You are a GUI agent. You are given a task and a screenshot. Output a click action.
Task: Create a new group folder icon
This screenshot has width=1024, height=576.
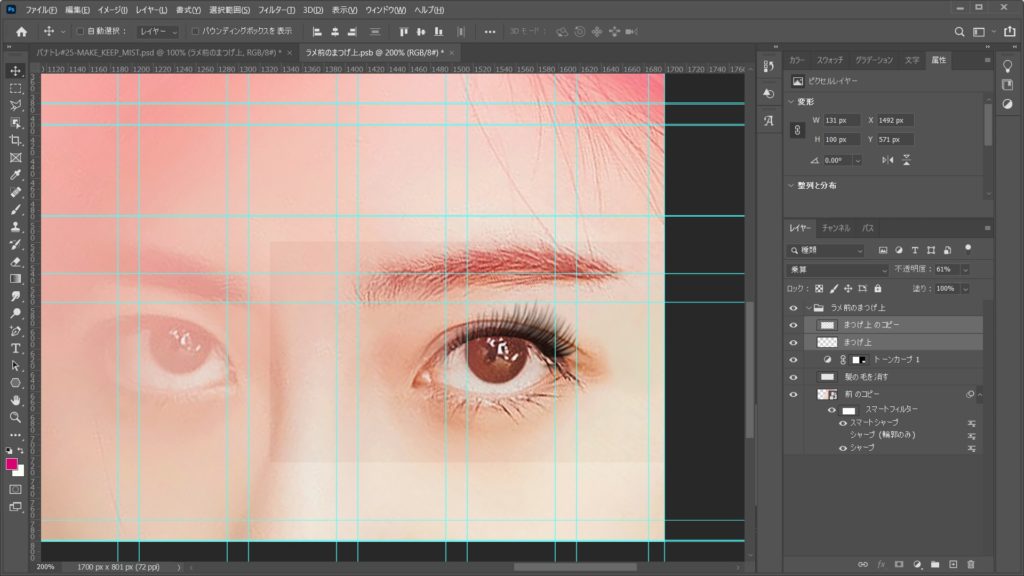pyautogui.click(x=935, y=564)
